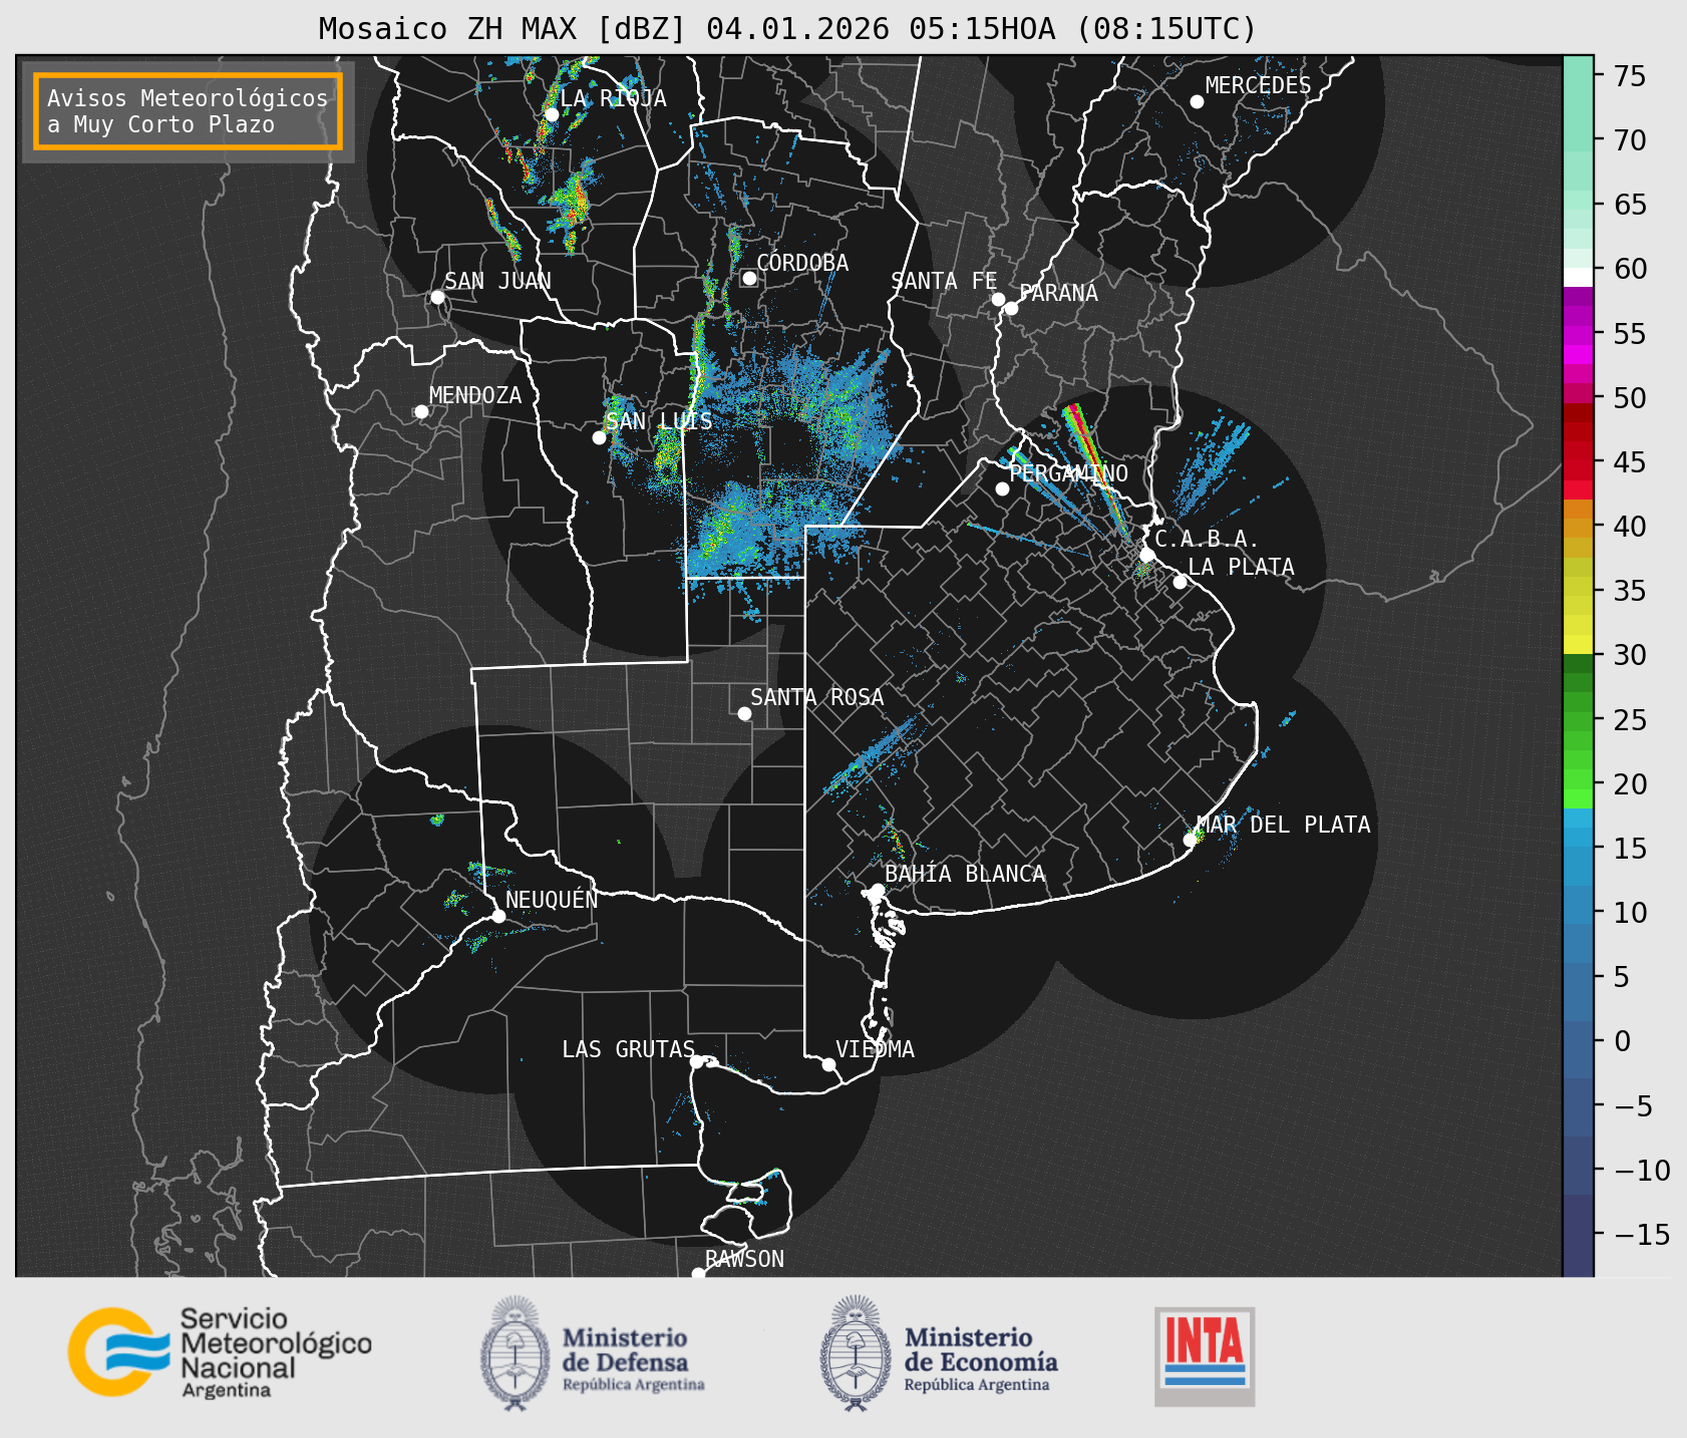Select the Mendoza city marker
The width and height of the screenshot is (1687, 1438).
(421, 412)
